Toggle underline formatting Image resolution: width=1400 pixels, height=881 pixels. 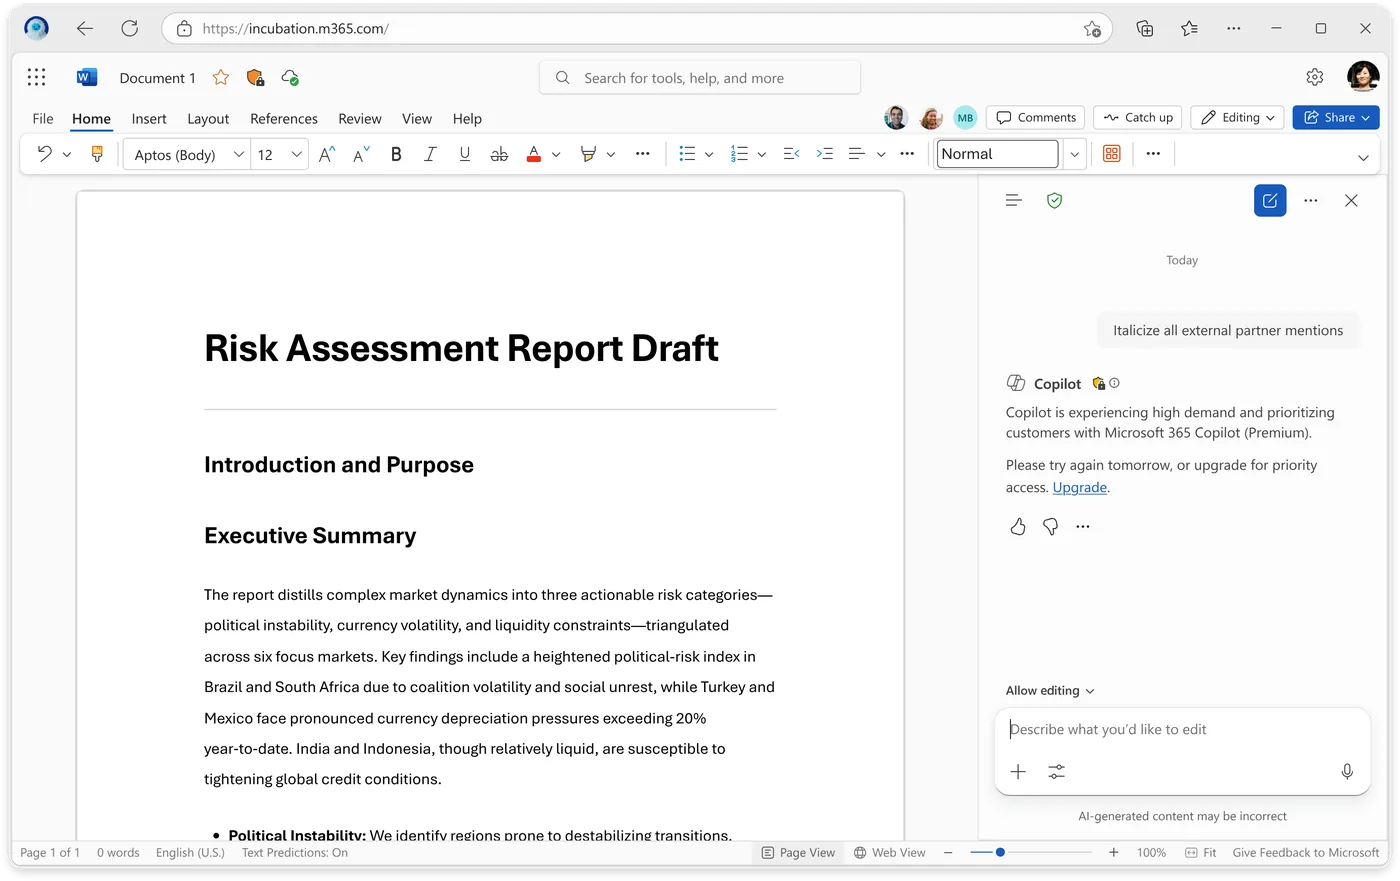click(464, 154)
